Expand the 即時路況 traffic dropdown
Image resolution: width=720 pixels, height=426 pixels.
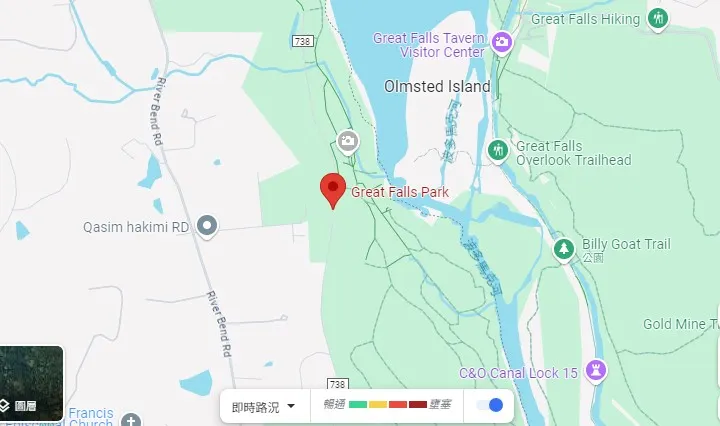coord(264,406)
